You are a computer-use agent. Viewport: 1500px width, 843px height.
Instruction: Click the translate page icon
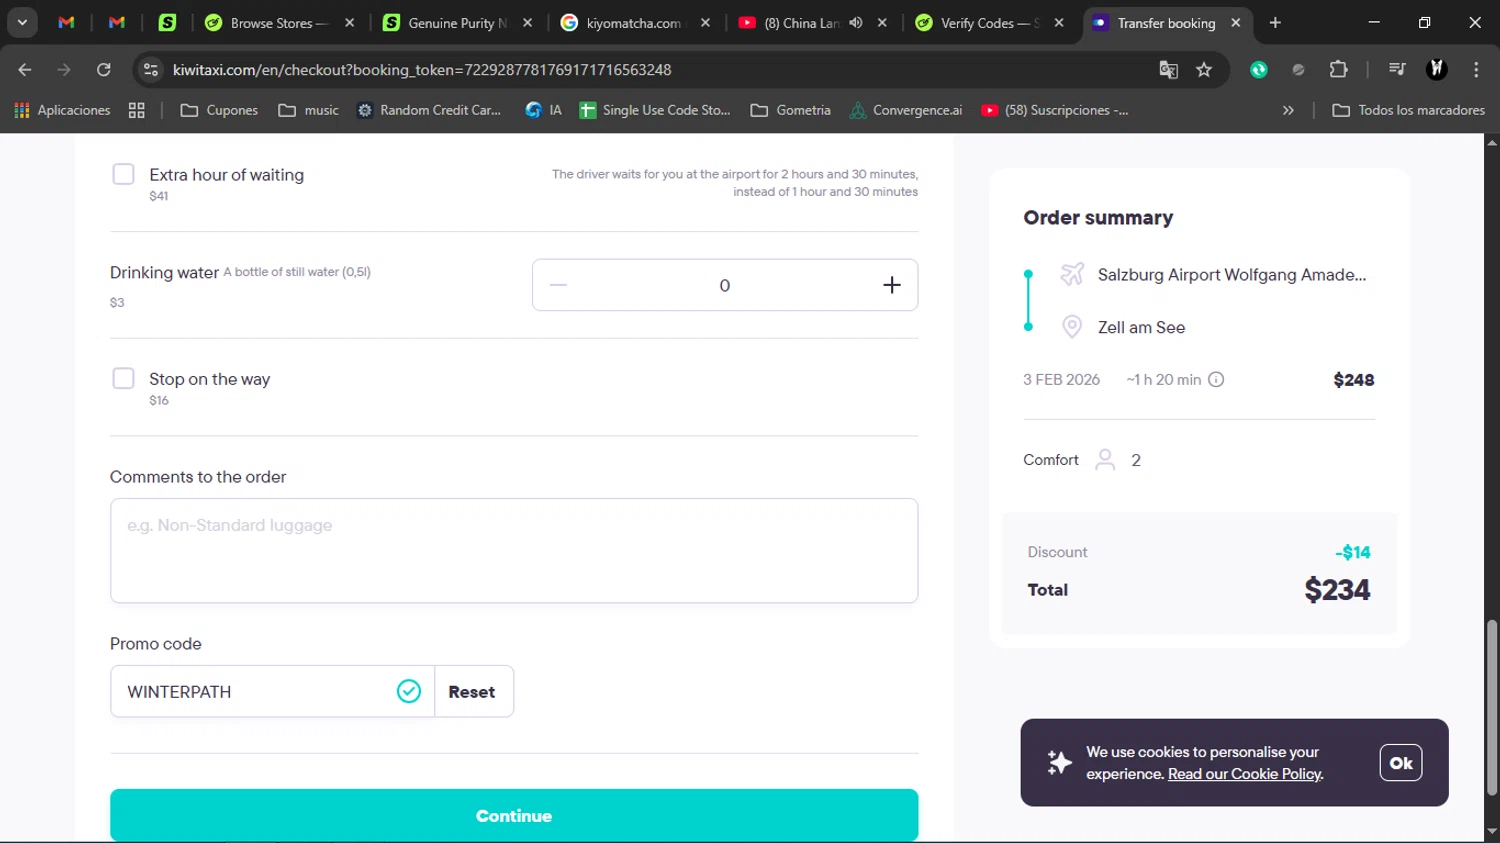coord(1168,69)
